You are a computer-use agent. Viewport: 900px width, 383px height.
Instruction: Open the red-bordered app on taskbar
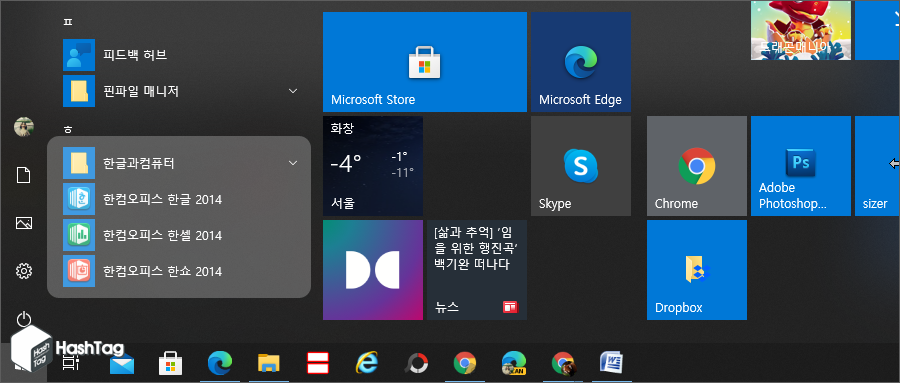(317, 364)
